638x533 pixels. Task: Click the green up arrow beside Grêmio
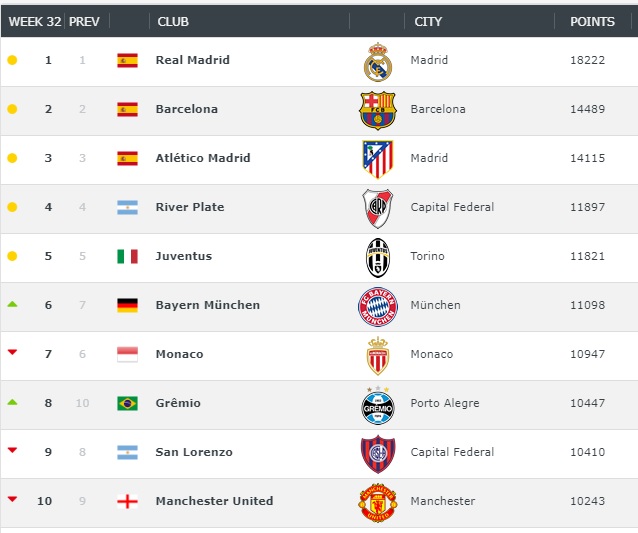point(12,402)
